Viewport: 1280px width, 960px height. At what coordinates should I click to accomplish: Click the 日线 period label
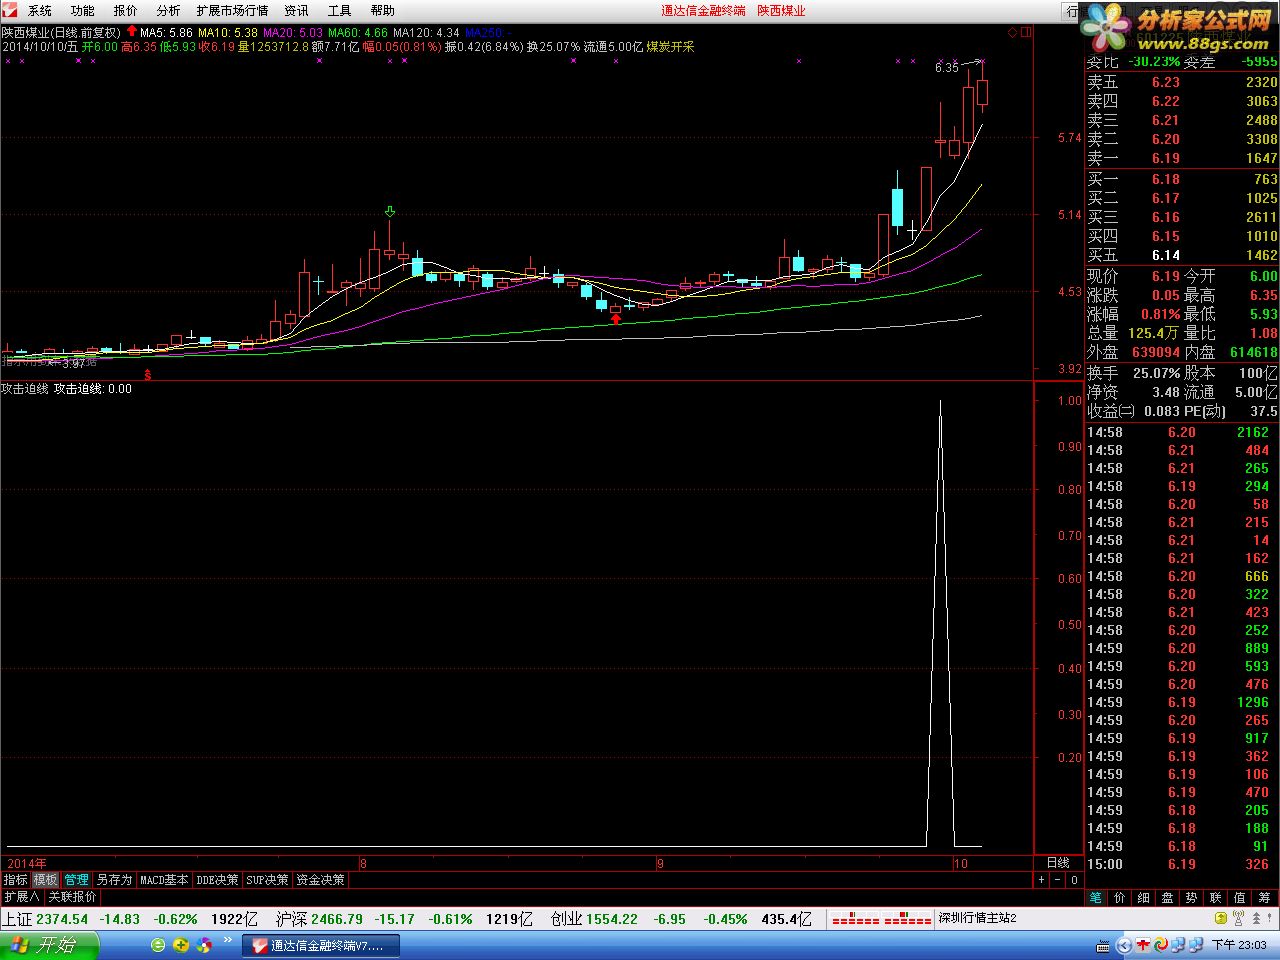coord(1058,862)
